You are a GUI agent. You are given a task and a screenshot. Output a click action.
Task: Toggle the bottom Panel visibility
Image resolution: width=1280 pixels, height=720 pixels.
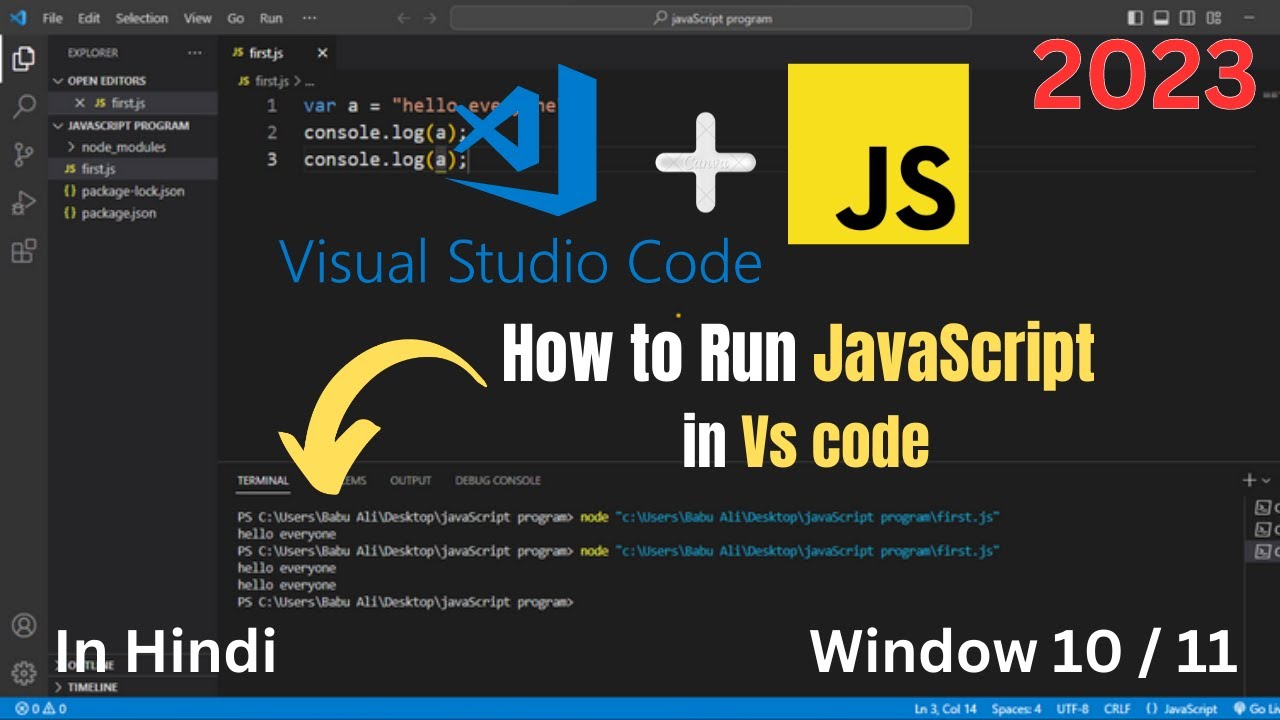point(1161,18)
